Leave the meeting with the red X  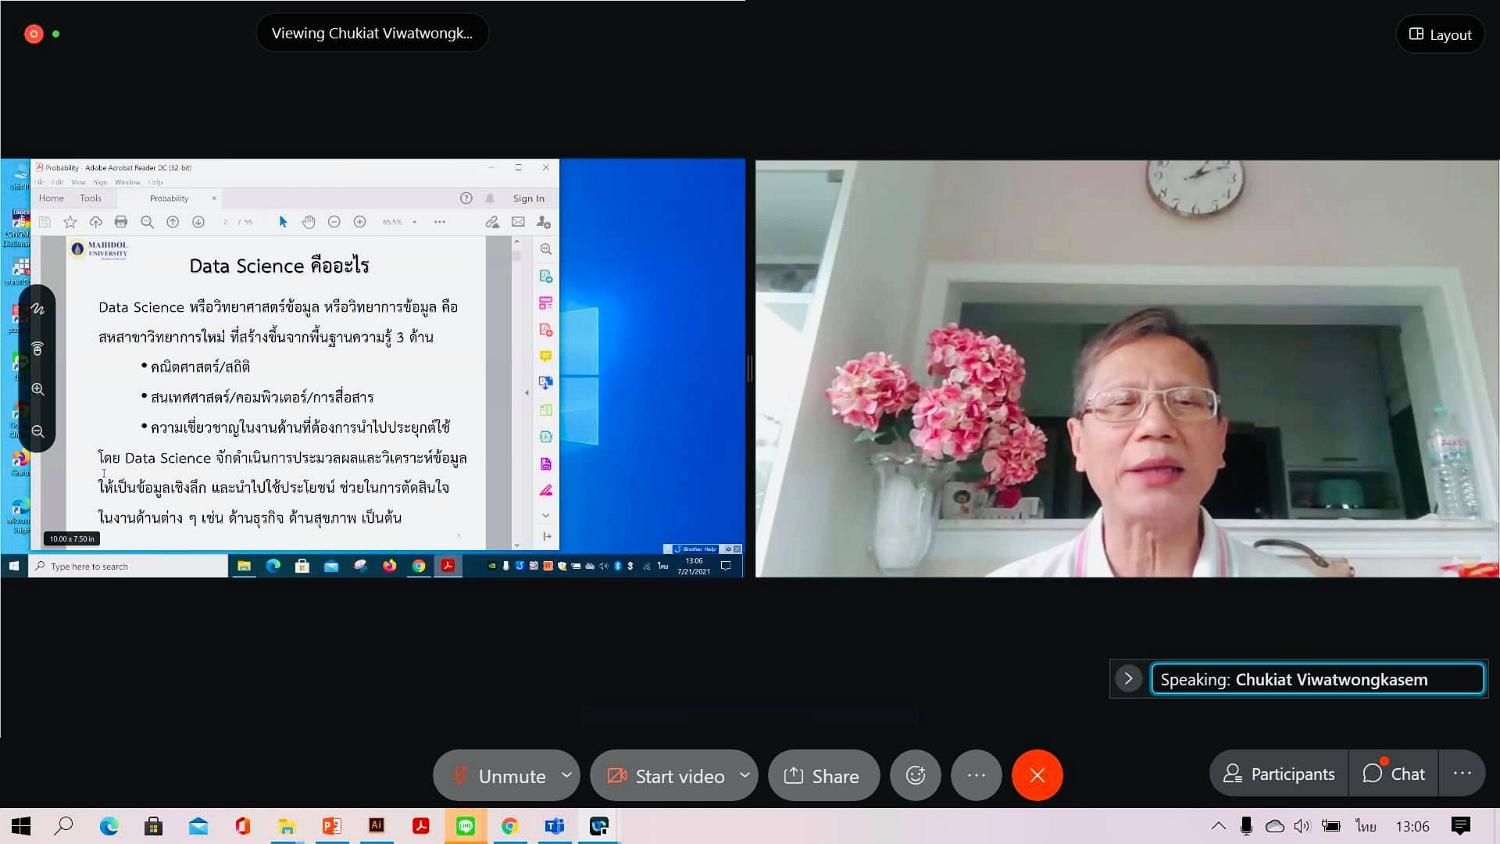coord(1037,775)
